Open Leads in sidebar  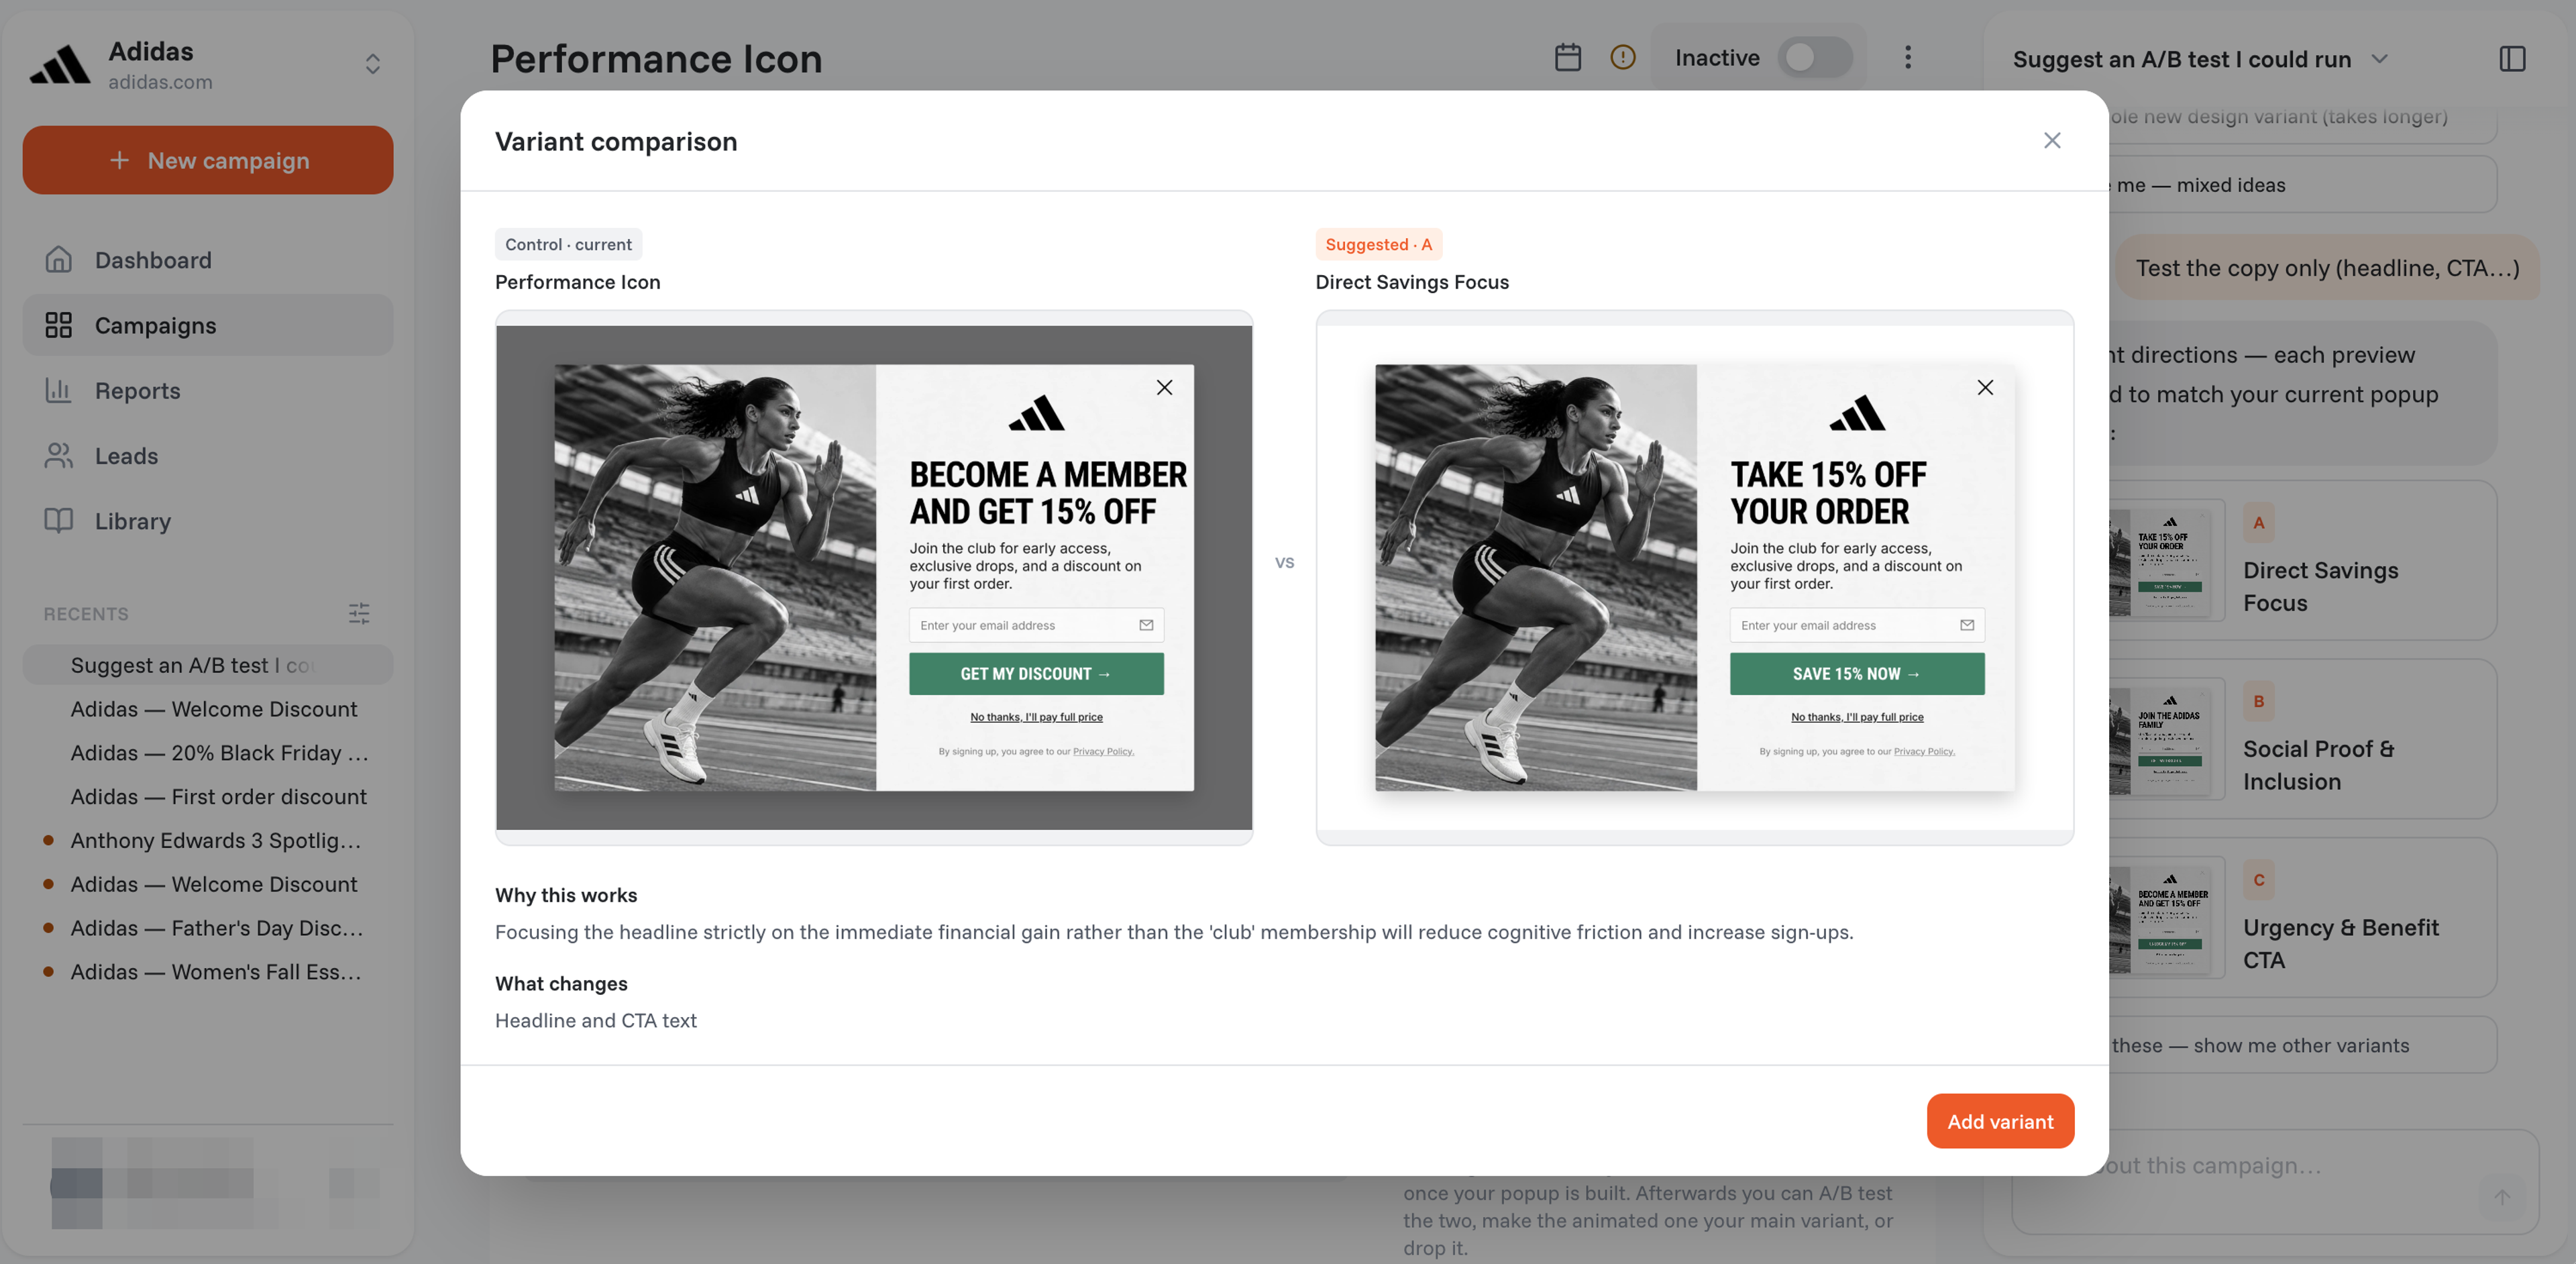[x=208, y=455]
